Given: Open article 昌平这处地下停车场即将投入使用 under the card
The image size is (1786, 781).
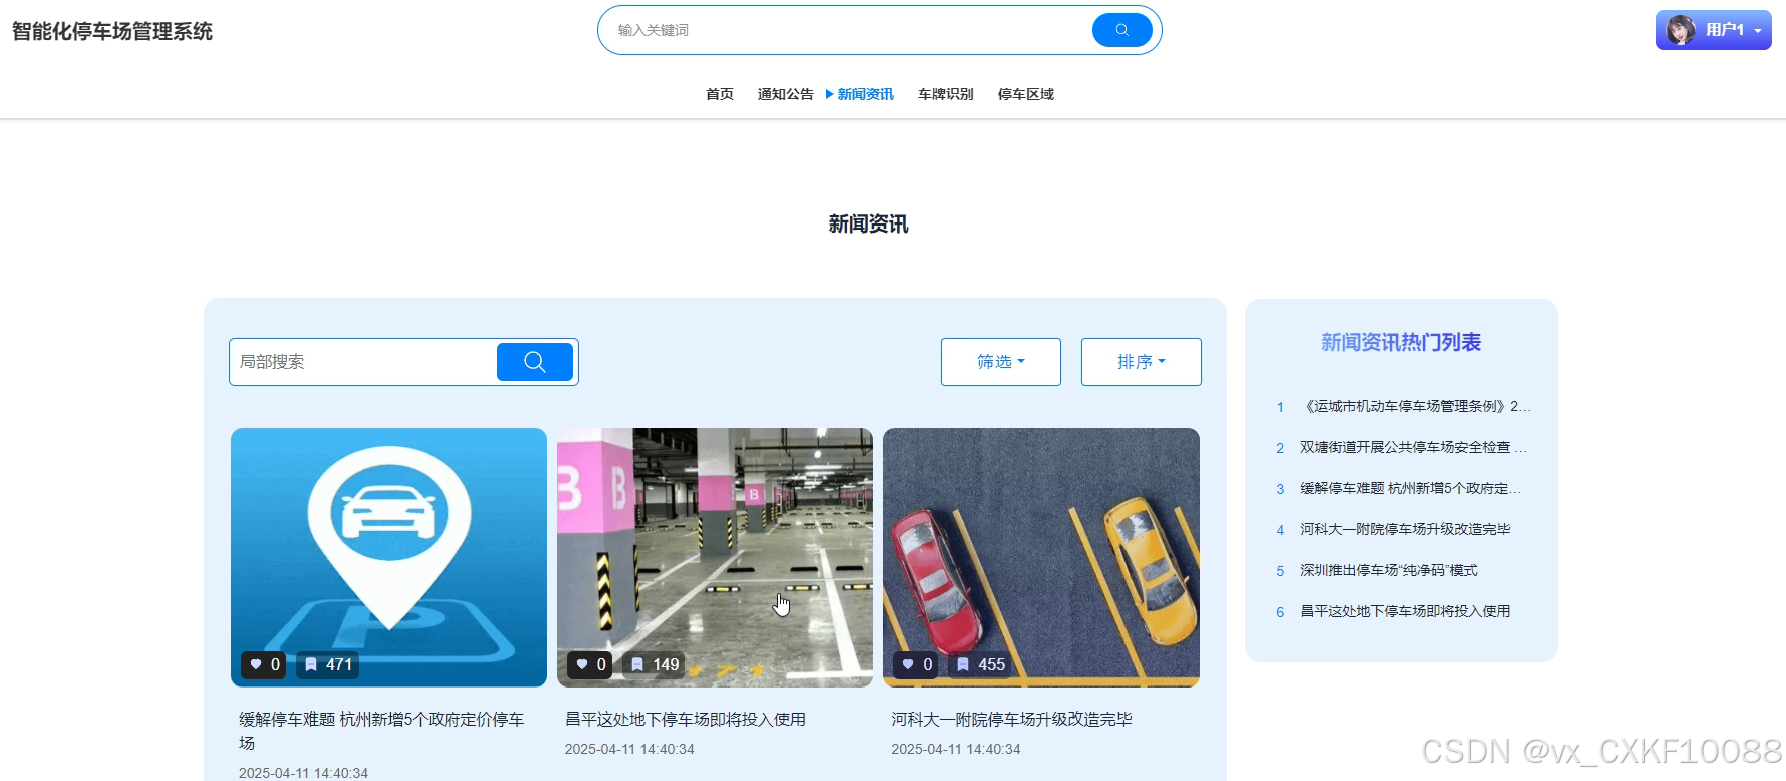Looking at the screenshot, I should point(686,719).
